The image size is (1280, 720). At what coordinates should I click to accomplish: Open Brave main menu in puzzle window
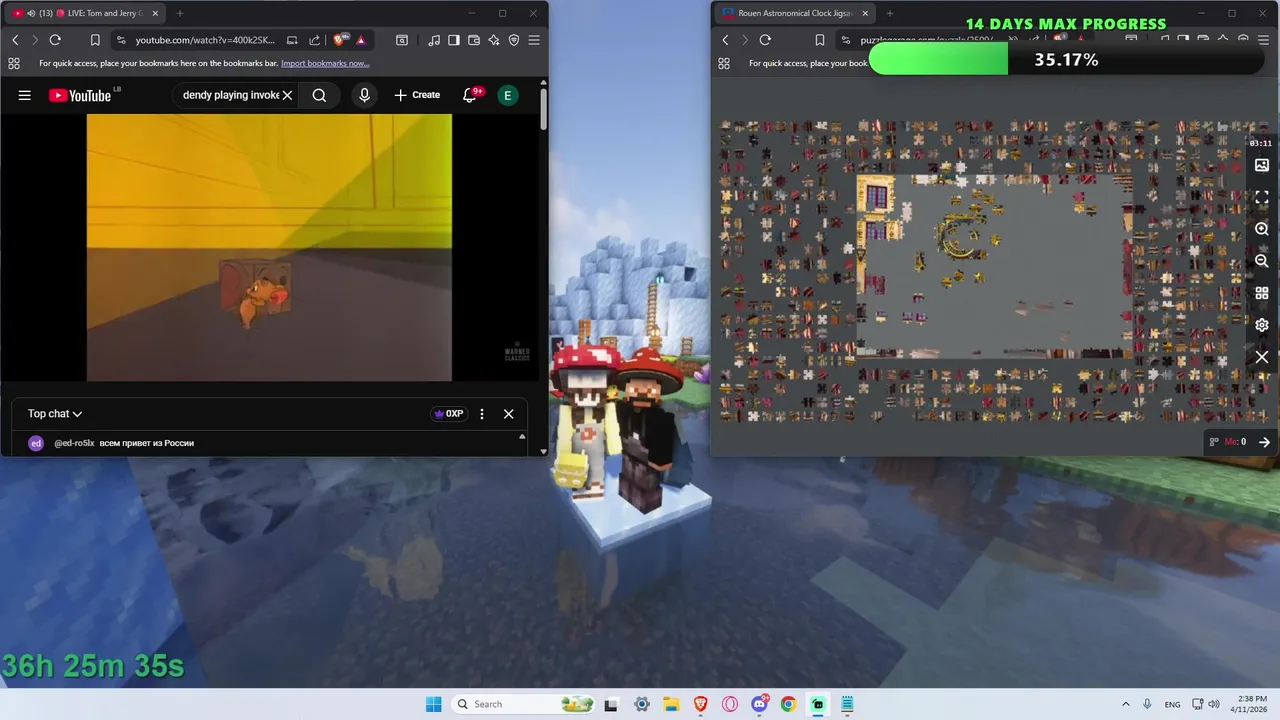click(x=1264, y=40)
